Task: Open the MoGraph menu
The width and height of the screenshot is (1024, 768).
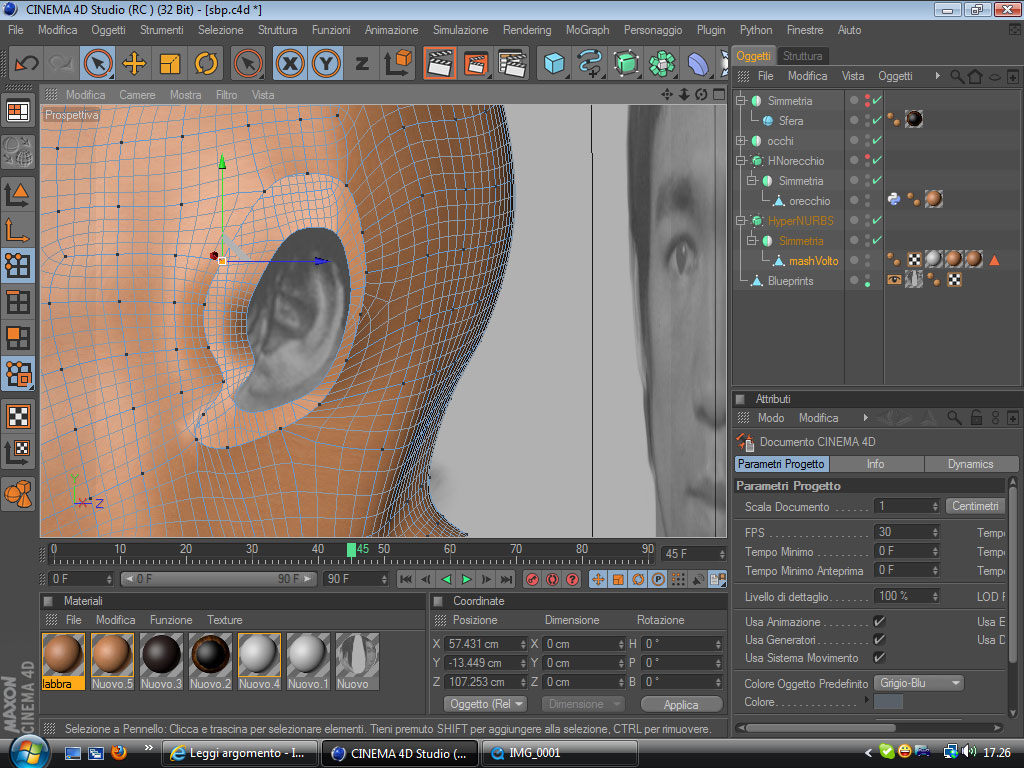Action: tap(587, 30)
